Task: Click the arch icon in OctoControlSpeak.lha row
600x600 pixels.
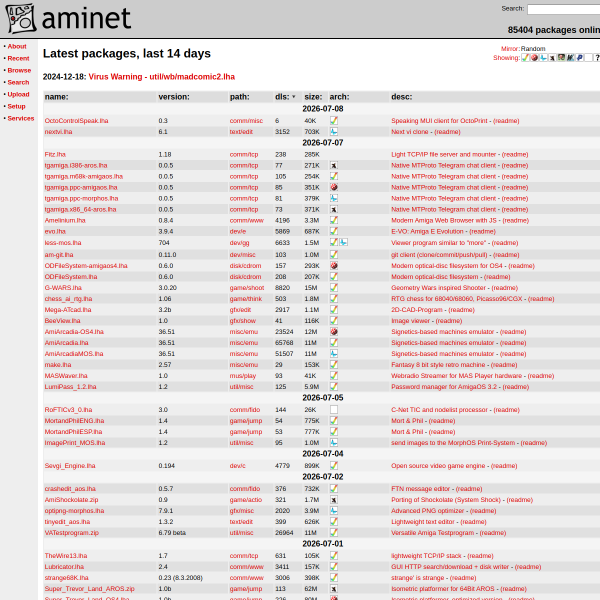Action: coord(334,121)
